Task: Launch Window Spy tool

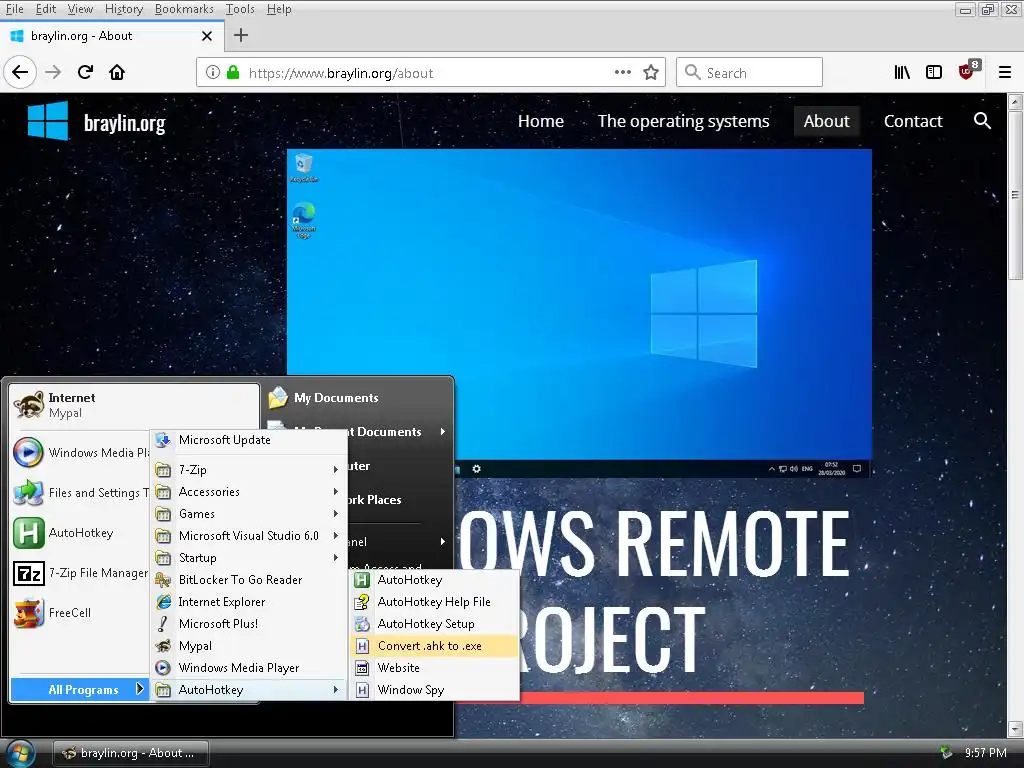Action: coord(434,690)
